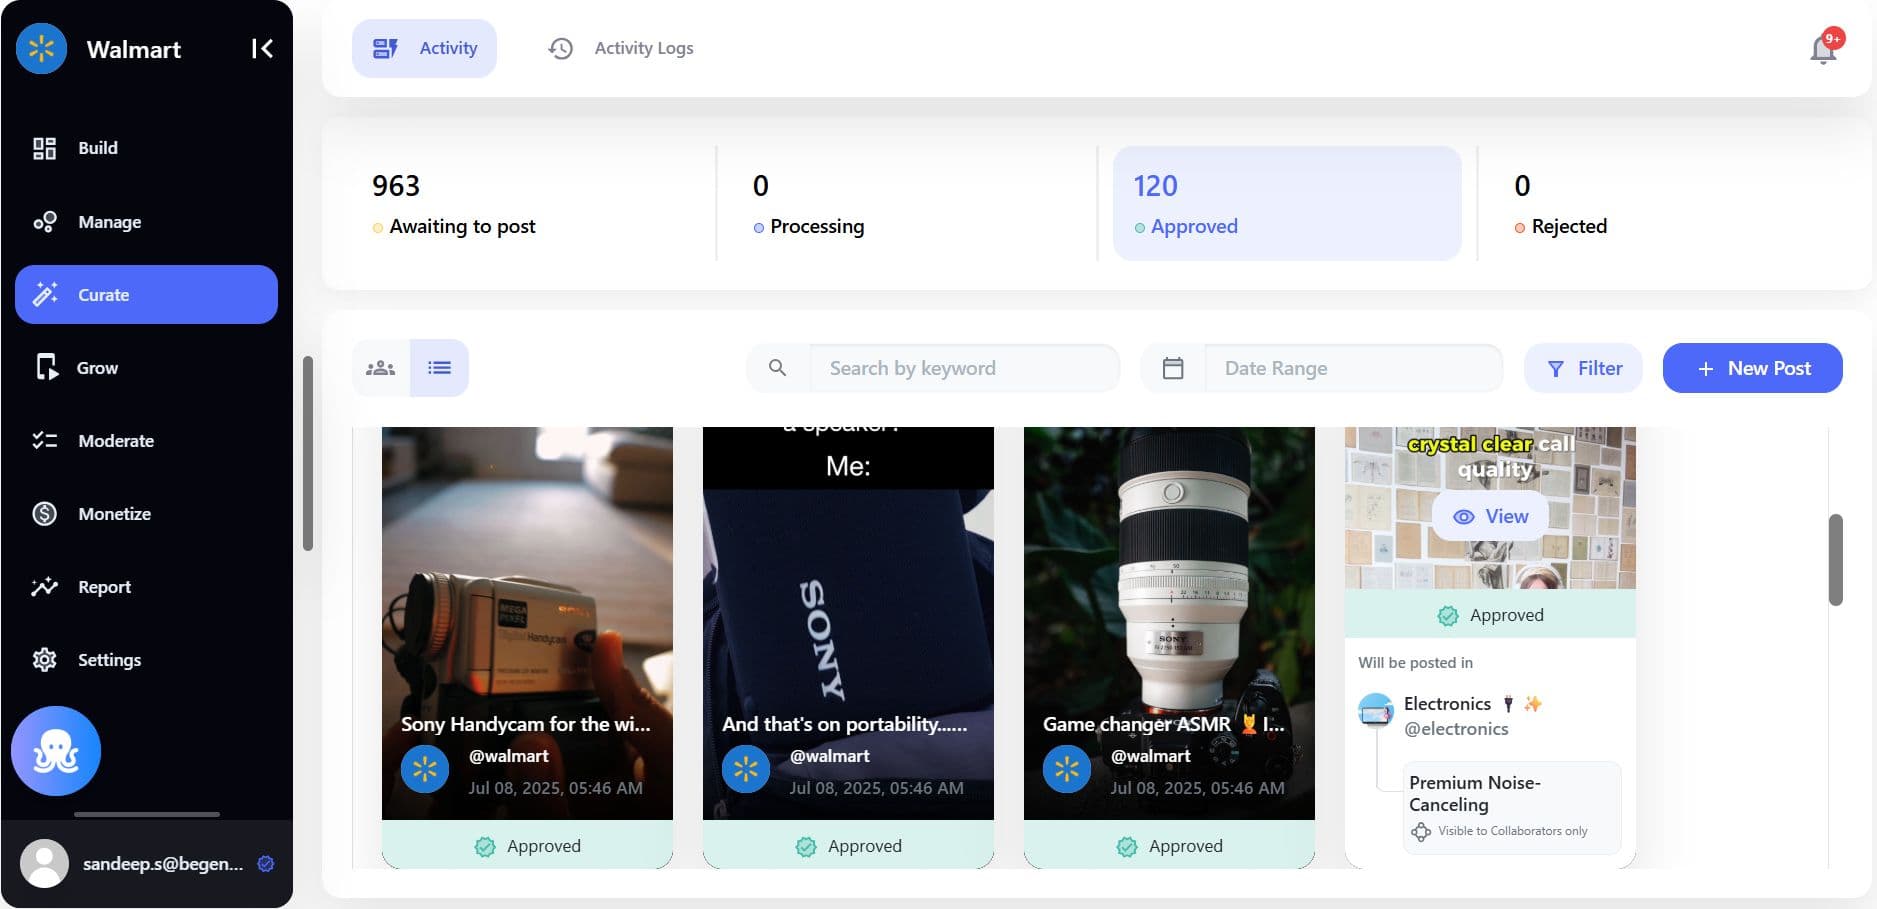Show the 120 Approved posts
The image size is (1877, 909).
[1287, 204]
